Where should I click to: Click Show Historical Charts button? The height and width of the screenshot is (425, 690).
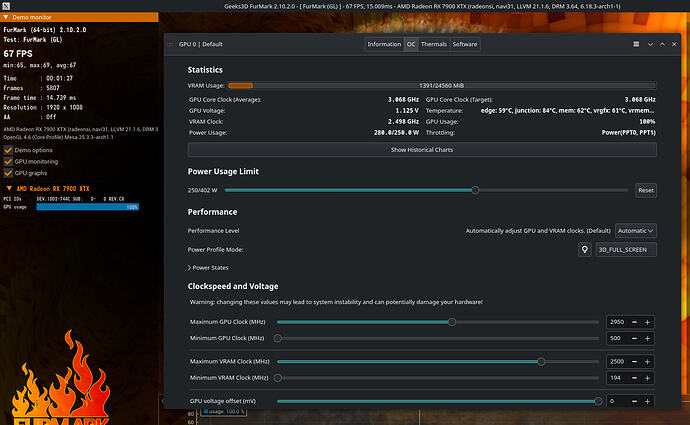(x=422, y=149)
